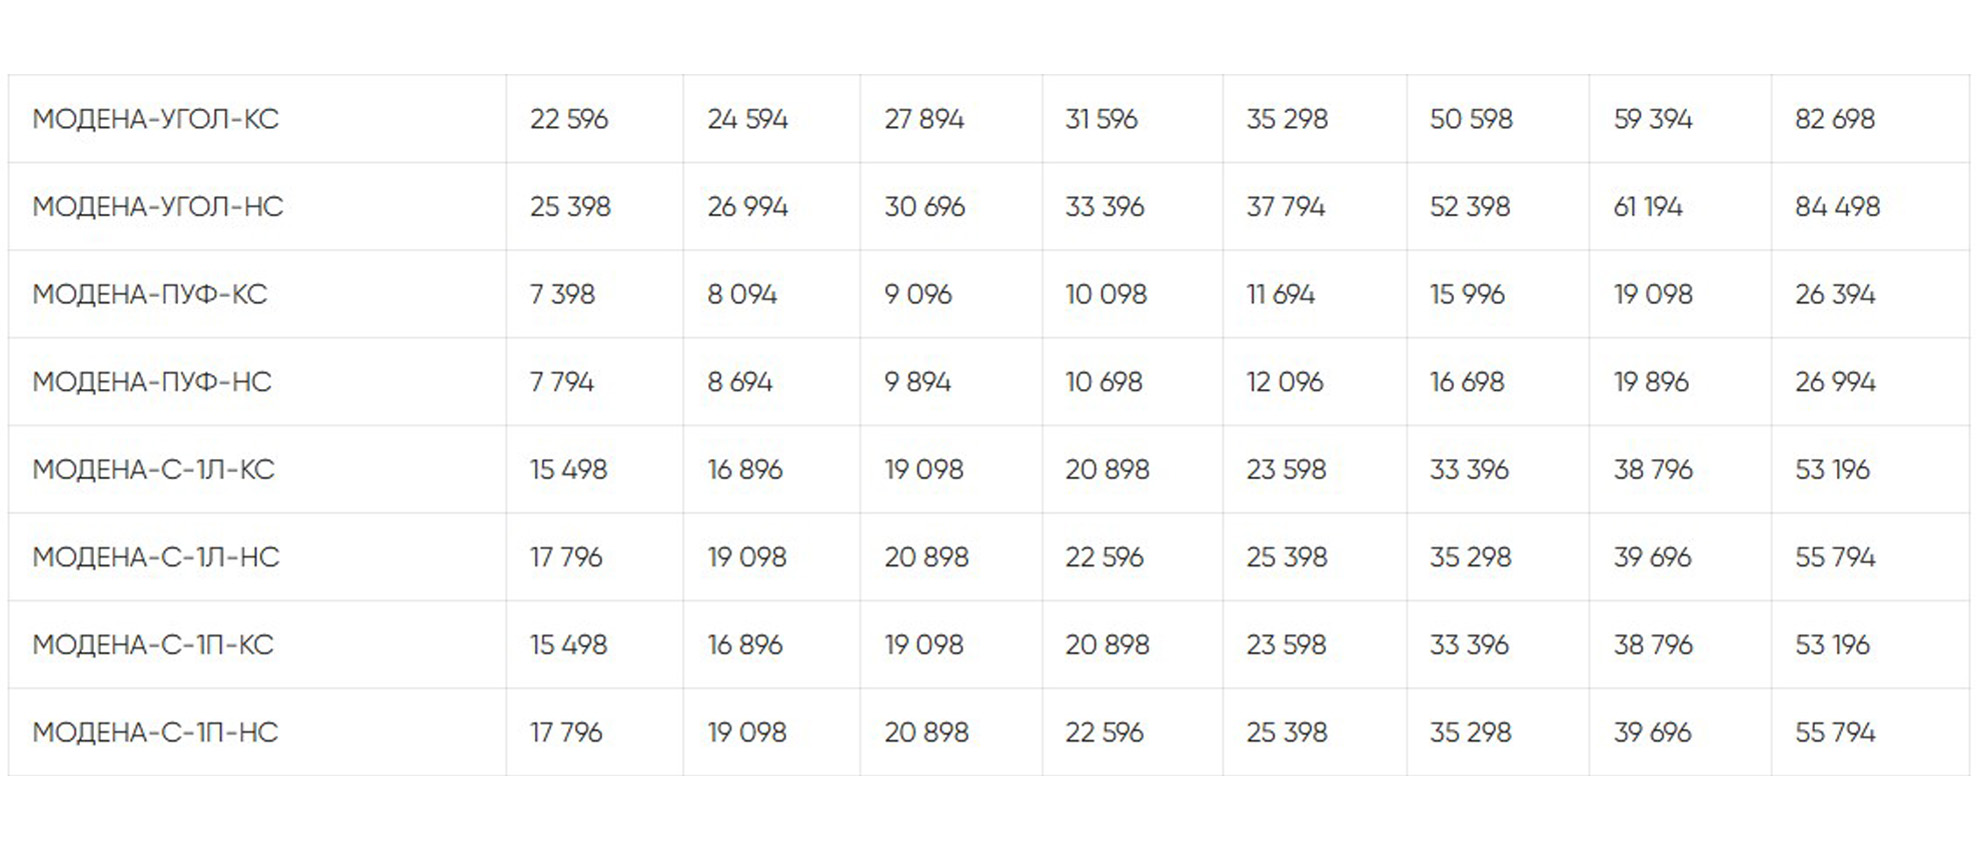
Task: Click the МОДЕНА-С-1П-КС row label
Action: point(152,645)
